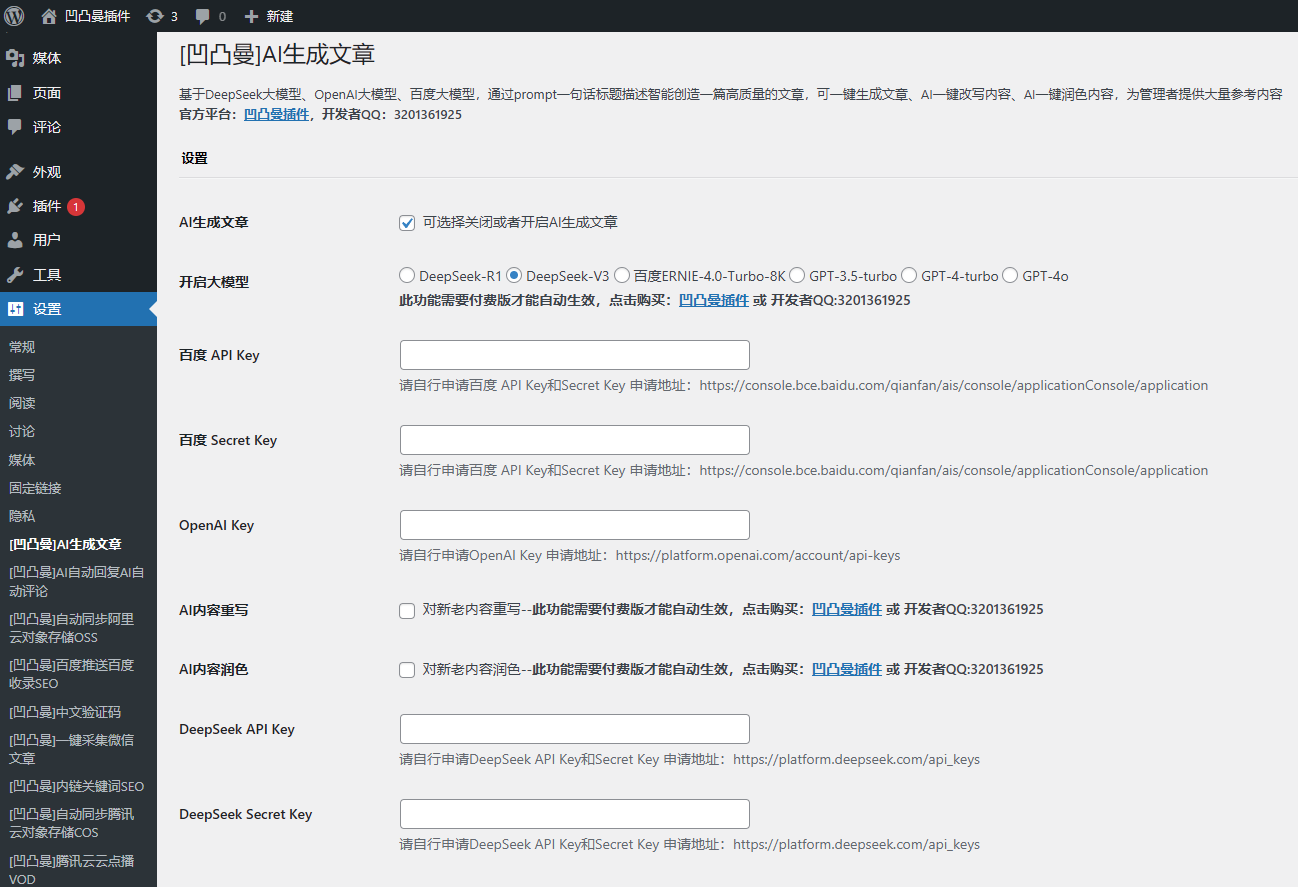Click 凹凸曼插件 site name in admin bar
The height and width of the screenshot is (887, 1298).
97,16
